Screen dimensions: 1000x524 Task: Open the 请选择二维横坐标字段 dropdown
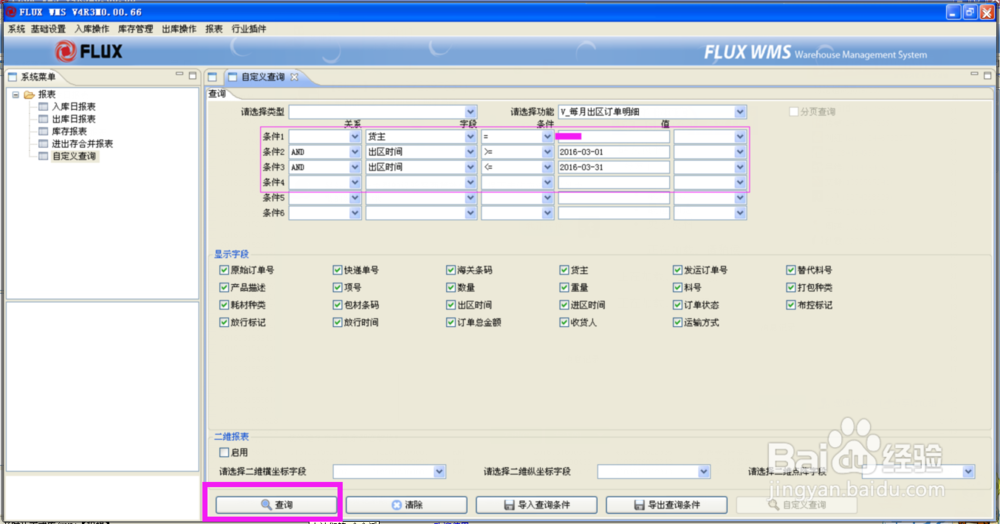439,472
